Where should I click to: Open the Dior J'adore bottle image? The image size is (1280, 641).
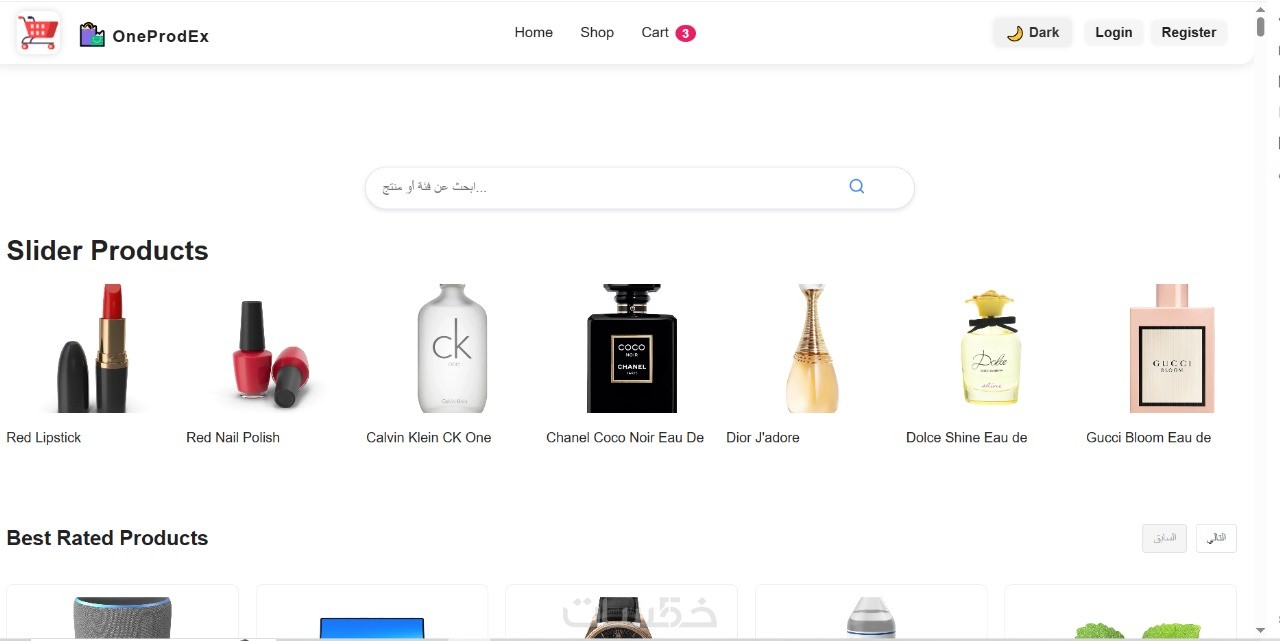coord(812,348)
